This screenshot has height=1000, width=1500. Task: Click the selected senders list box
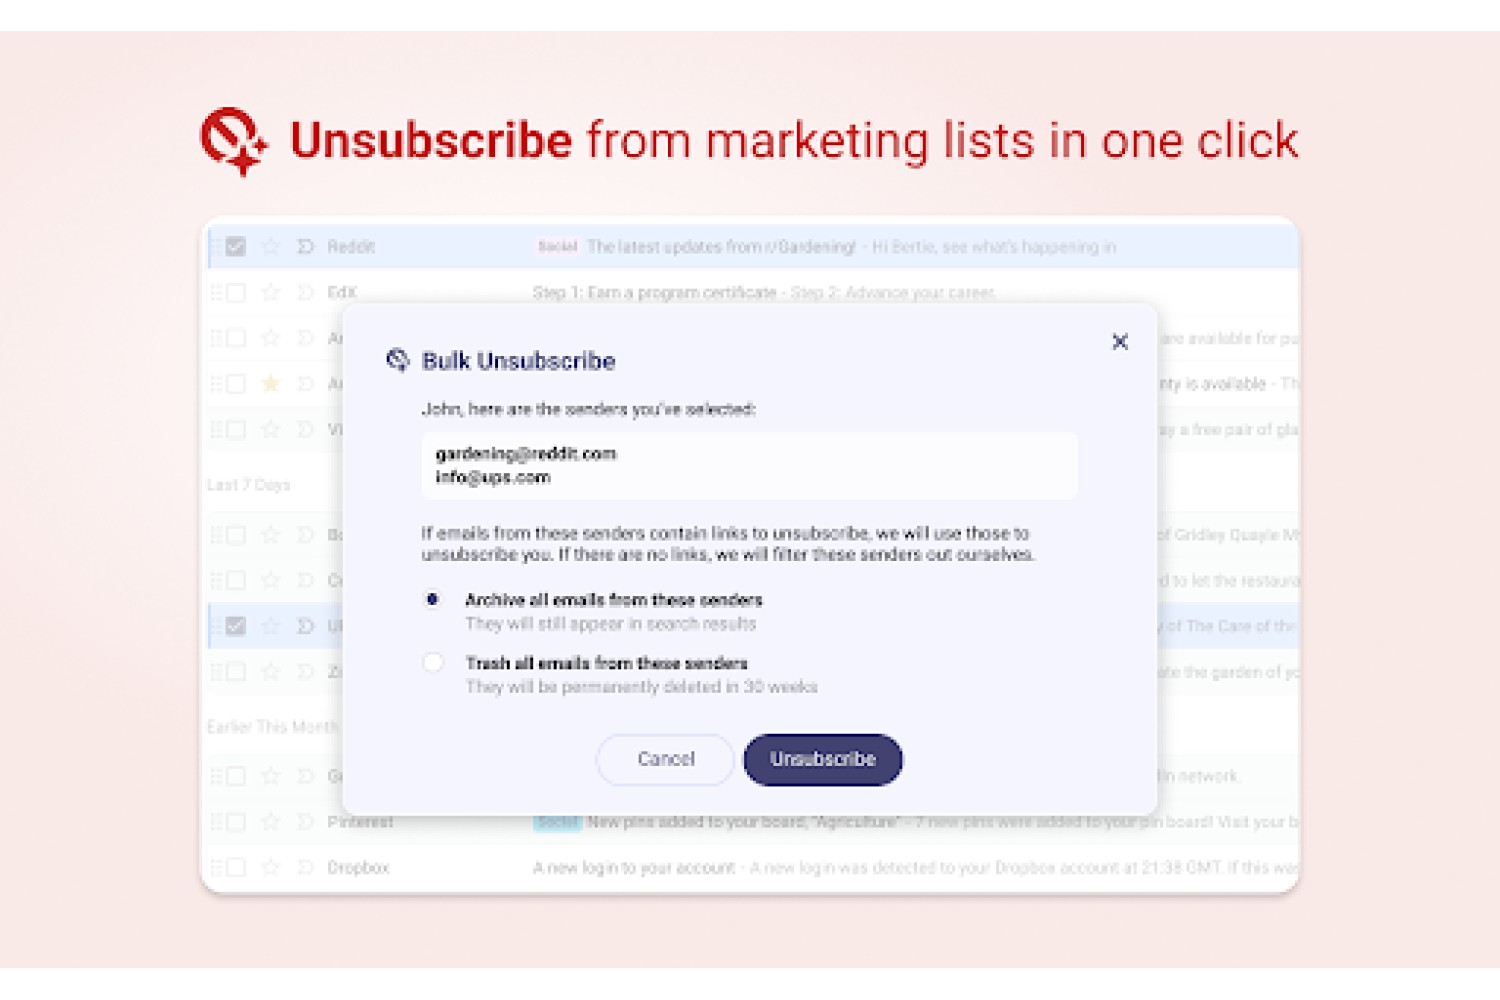(x=749, y=466)
